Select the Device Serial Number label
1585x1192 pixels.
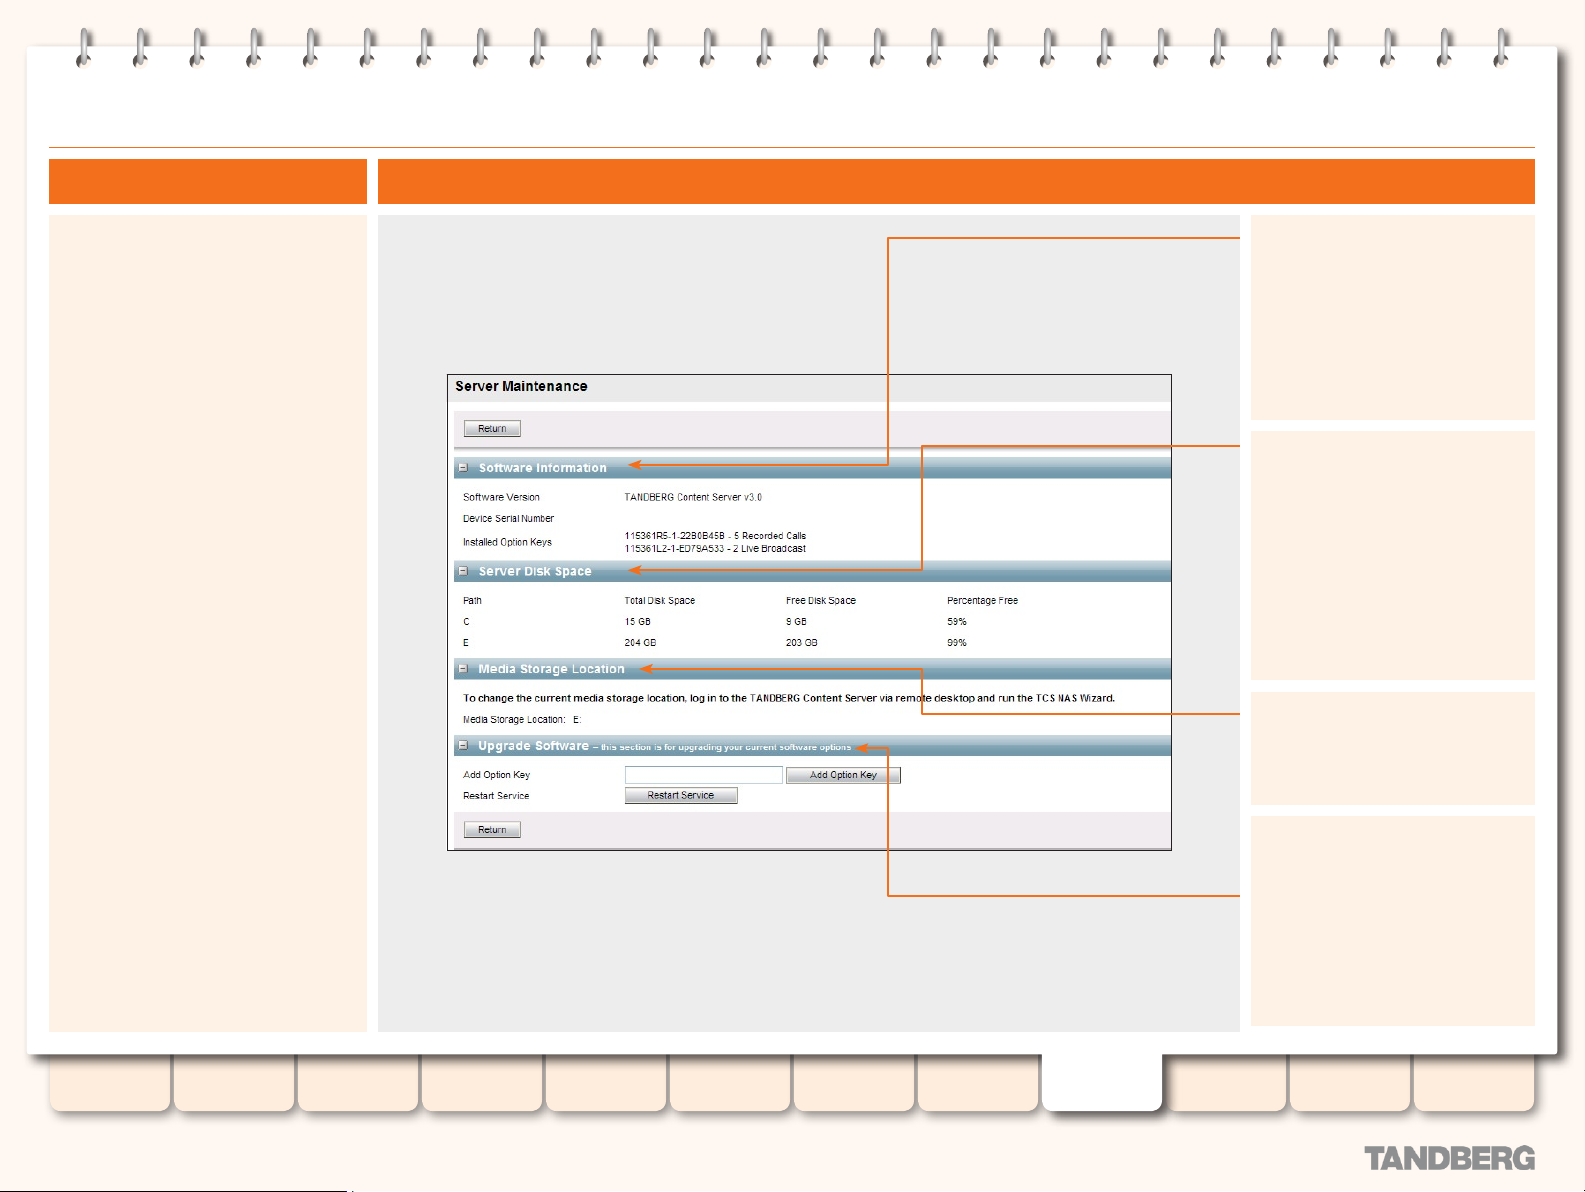click(x=508, y=519)
